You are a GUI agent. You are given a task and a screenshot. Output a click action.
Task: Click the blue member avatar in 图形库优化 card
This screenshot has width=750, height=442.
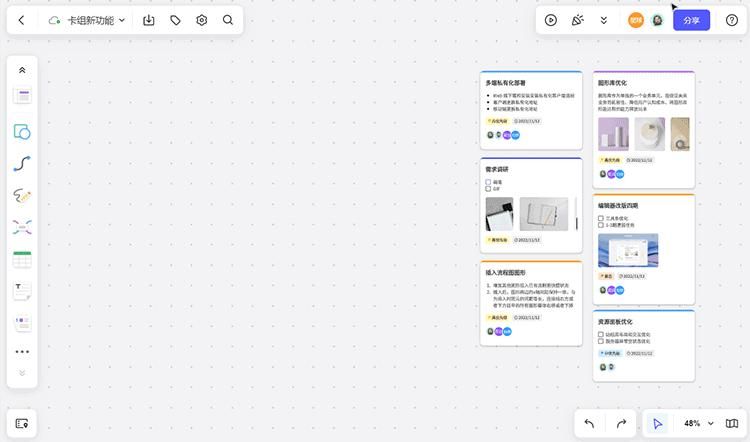620,174
